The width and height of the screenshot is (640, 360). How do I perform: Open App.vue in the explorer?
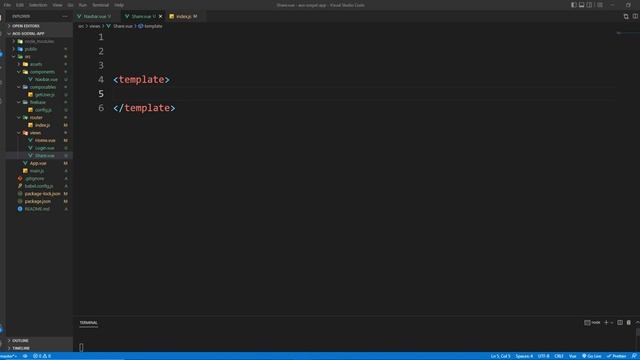pyautogui.click(x=39, y=163)
